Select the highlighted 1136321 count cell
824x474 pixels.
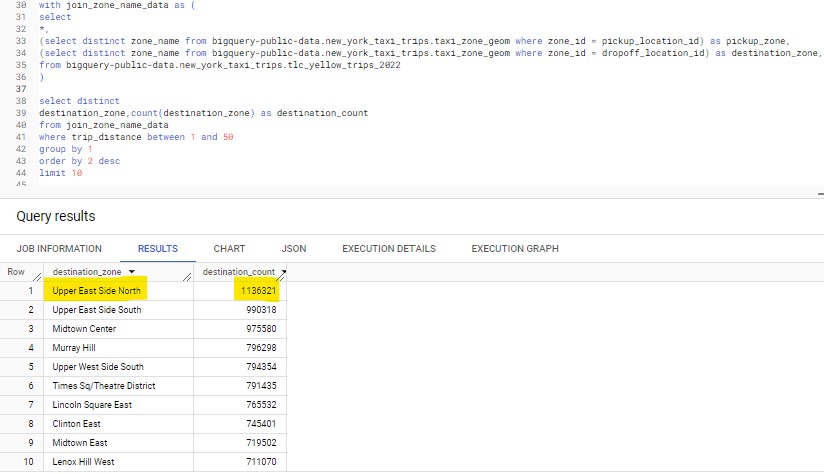tap(258, 291)
